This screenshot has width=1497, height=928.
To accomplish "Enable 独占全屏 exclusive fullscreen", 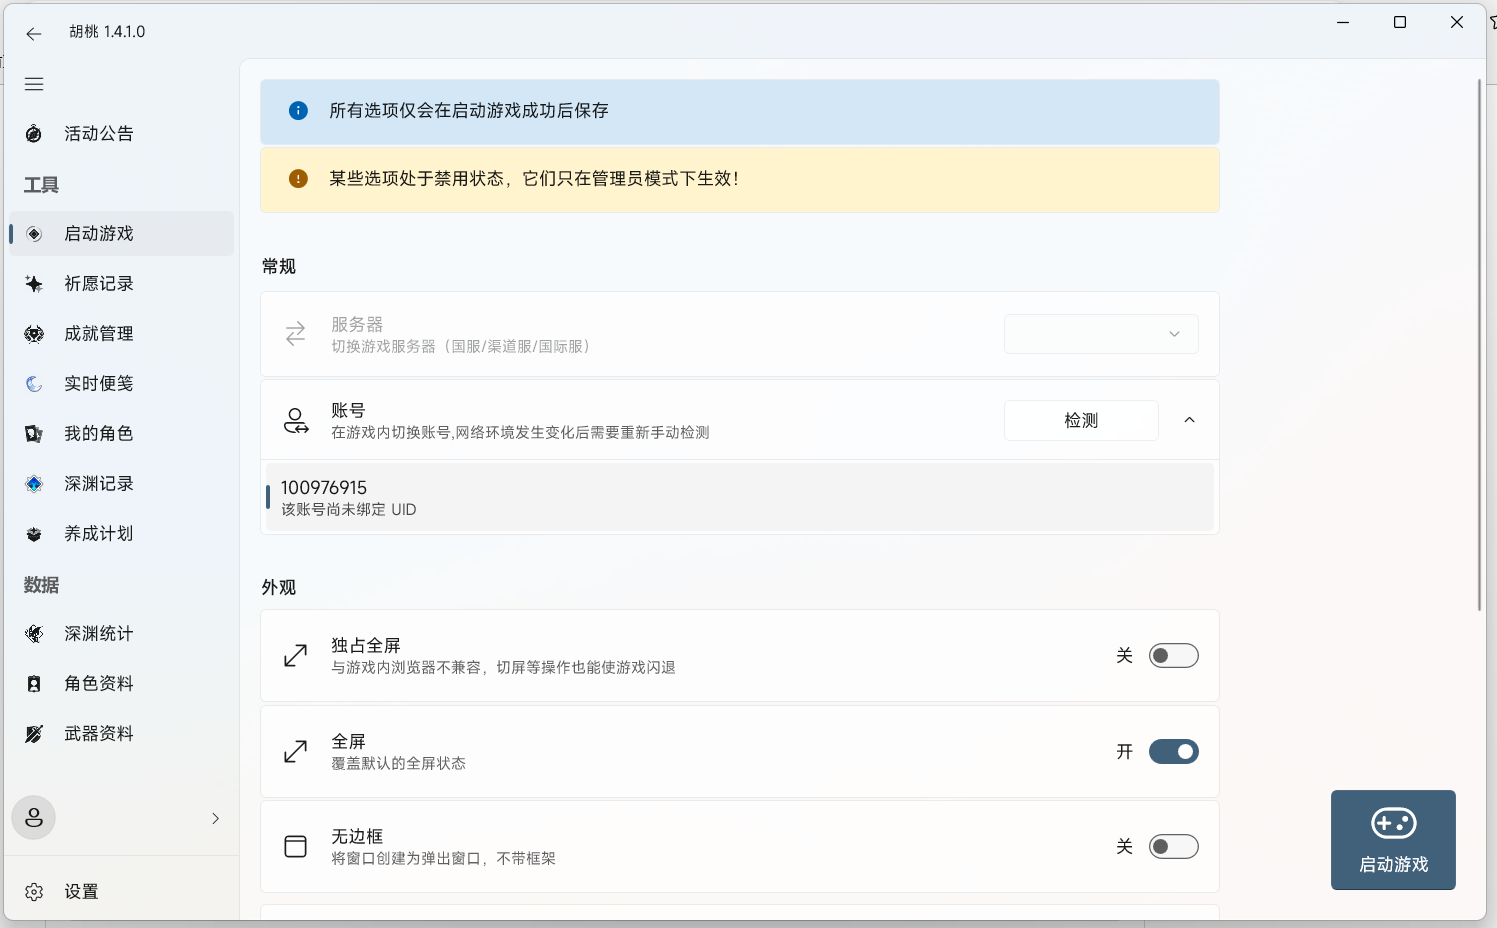I will coord(1173,655).
